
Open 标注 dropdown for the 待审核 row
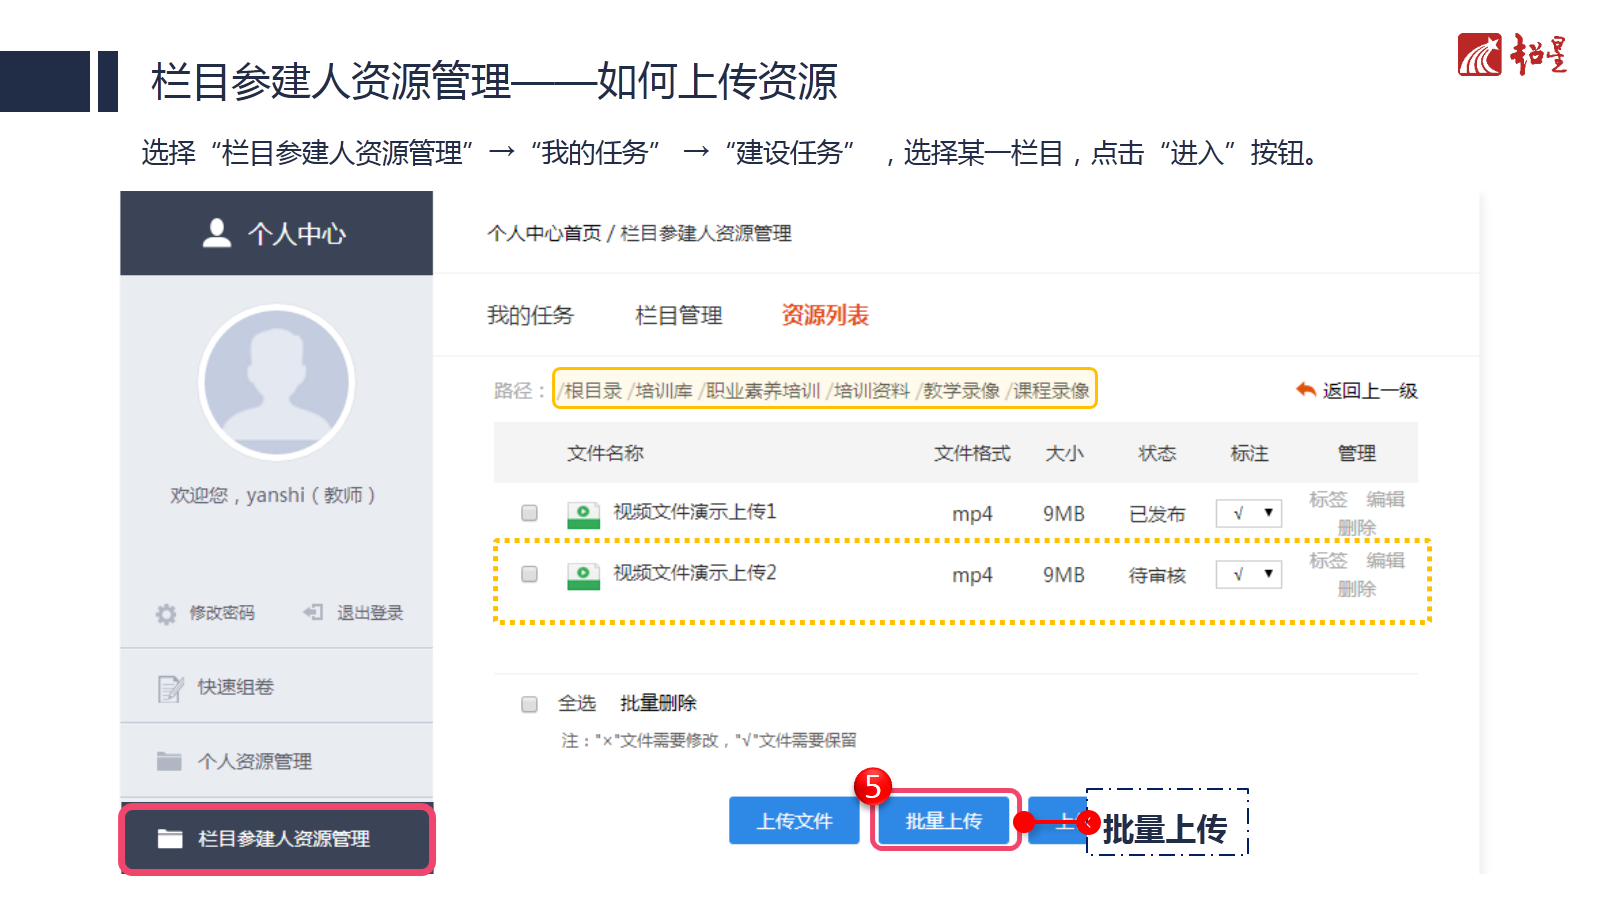(x=1249, y=574)
